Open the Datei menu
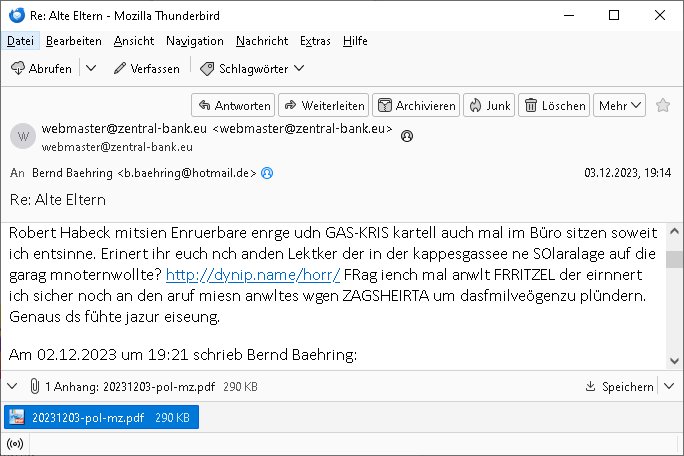The width and height of the screenshot is (684, 456). tap(19, 41)
